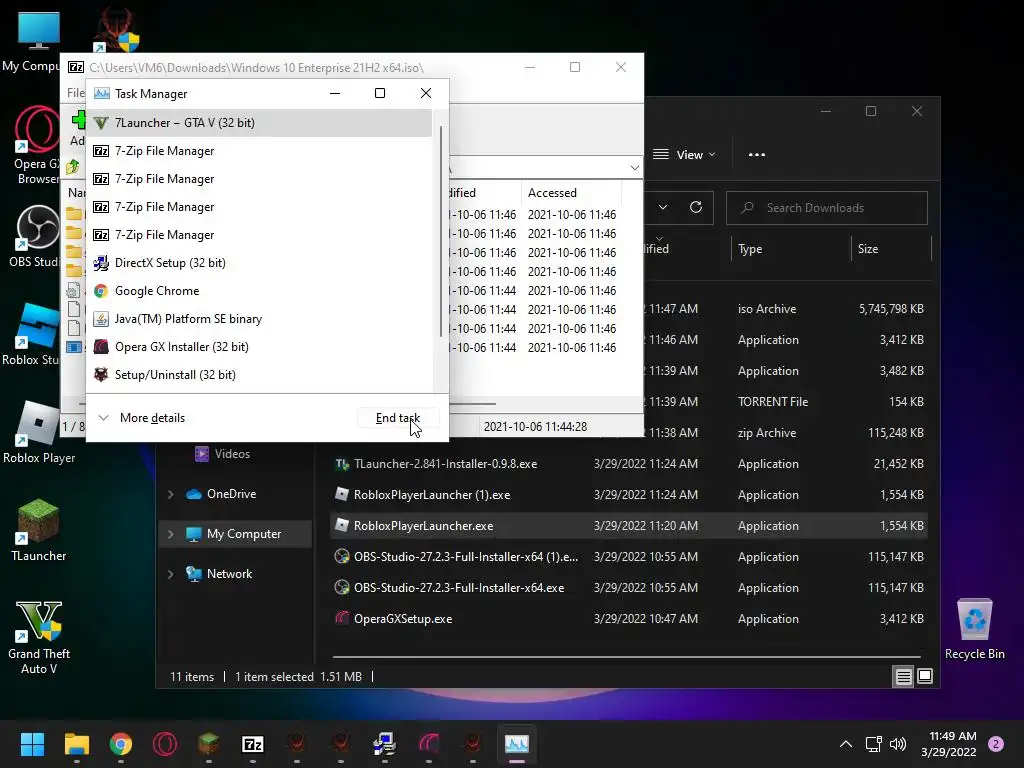Select Videos in Explorer navigation pane
The height and width of the screenshot is (768, 1024).
pyautogui.click(x=223, y=454)
